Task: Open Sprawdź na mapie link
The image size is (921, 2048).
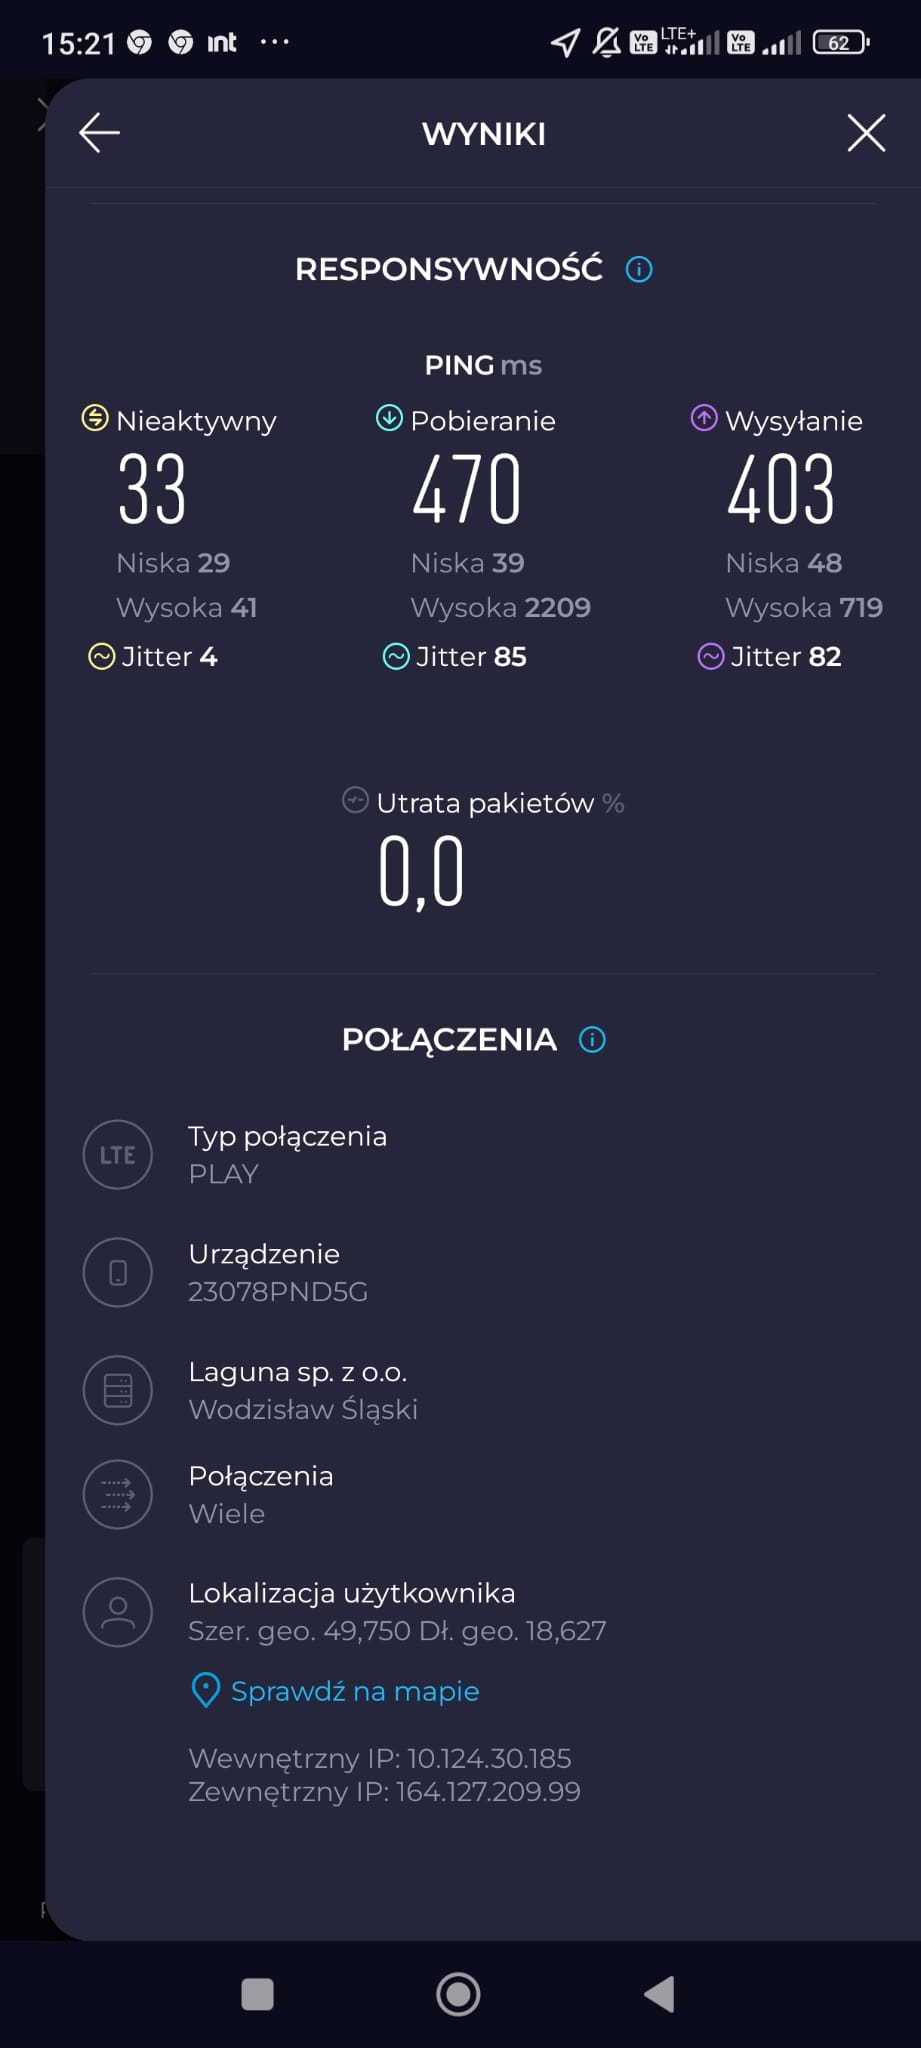Action: tap(355, 1691)
